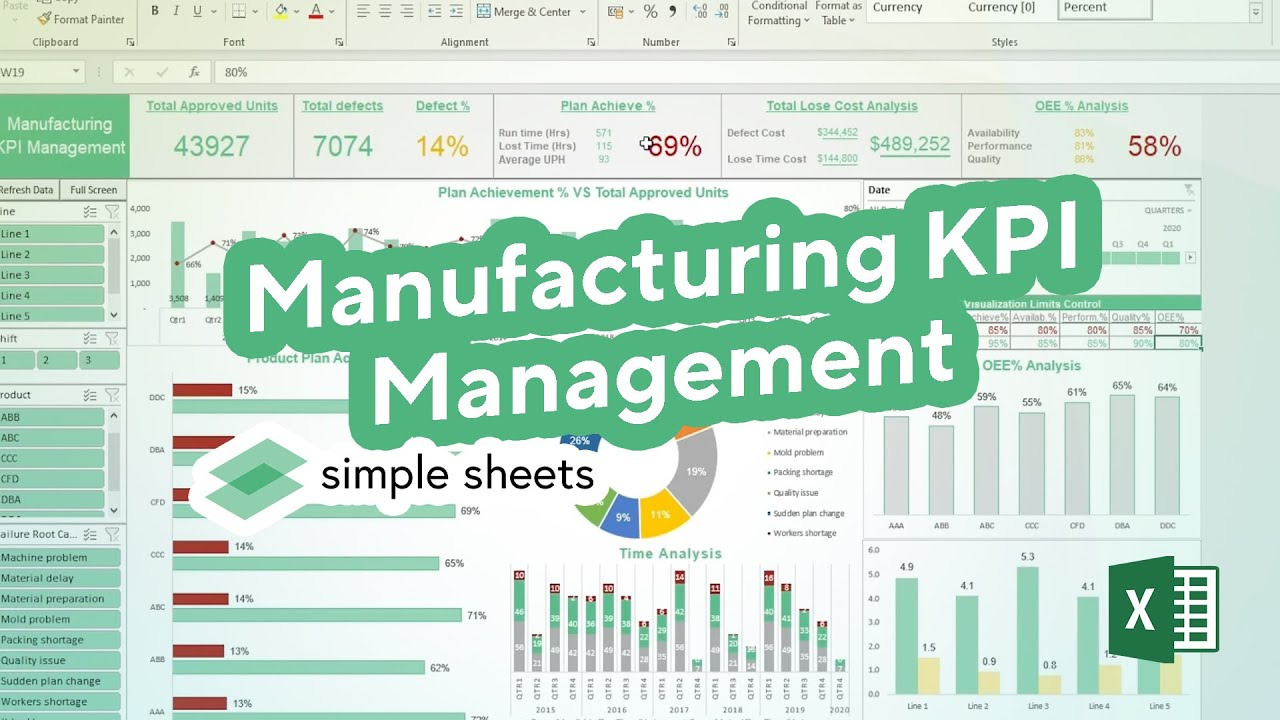This screenshot has width=1280, height=720.
Task: Click the Italic formatting icon
Action: 176,12
